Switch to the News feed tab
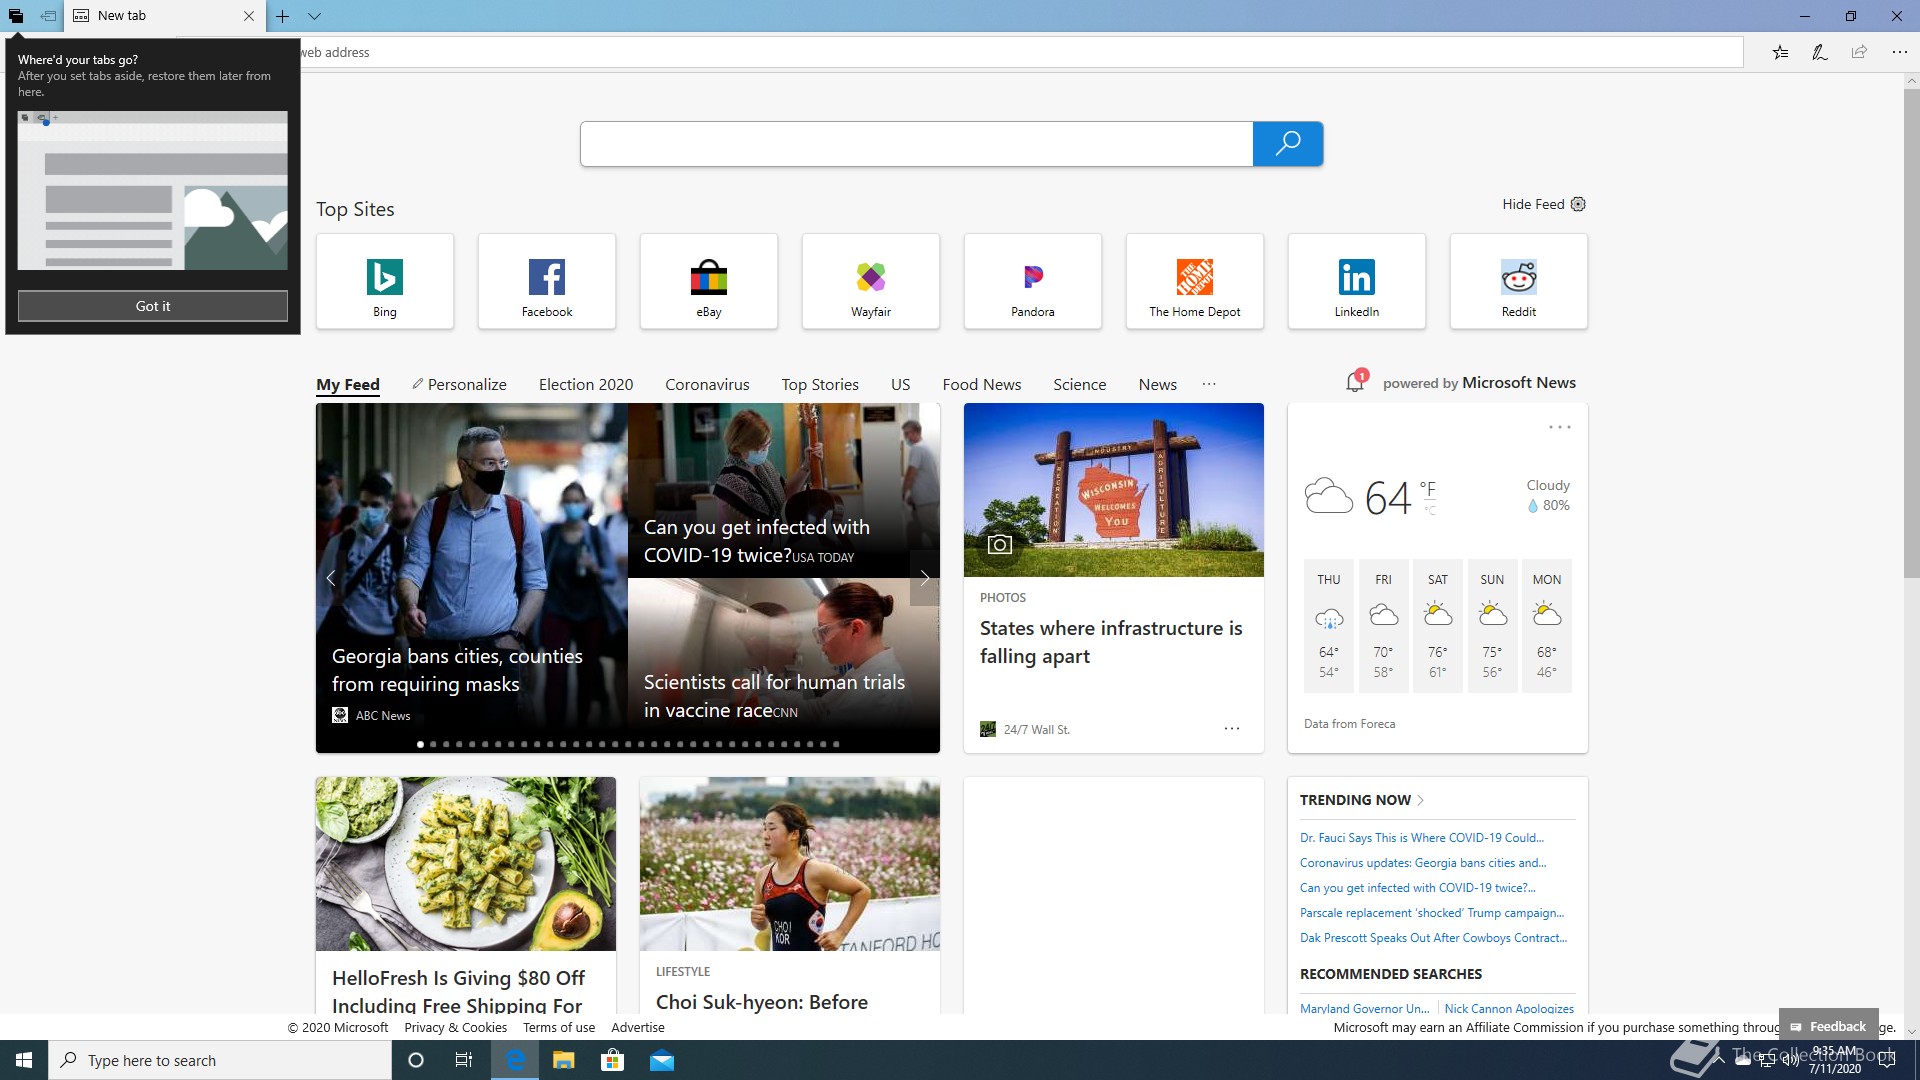This screenshot has height=1080, width=1920. (1158, 385)
